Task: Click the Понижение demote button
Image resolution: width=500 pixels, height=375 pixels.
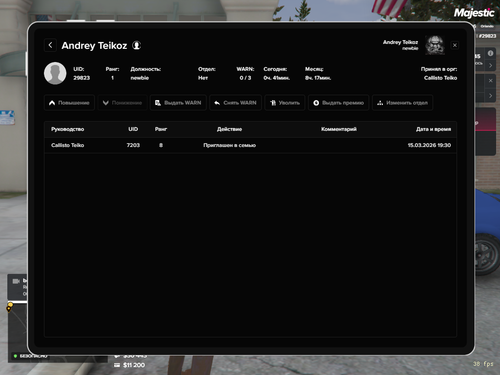Action: (x=122, y=103)
